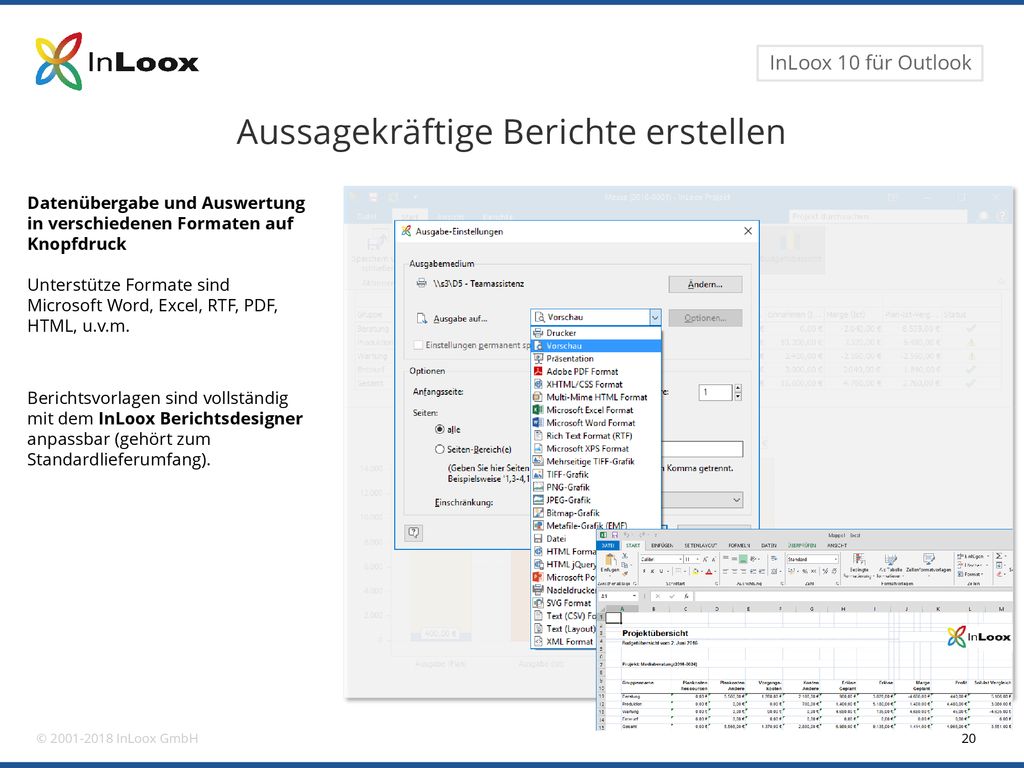Click the XML Format icon
Screen dimensions: 1024x768
point(538,641)
